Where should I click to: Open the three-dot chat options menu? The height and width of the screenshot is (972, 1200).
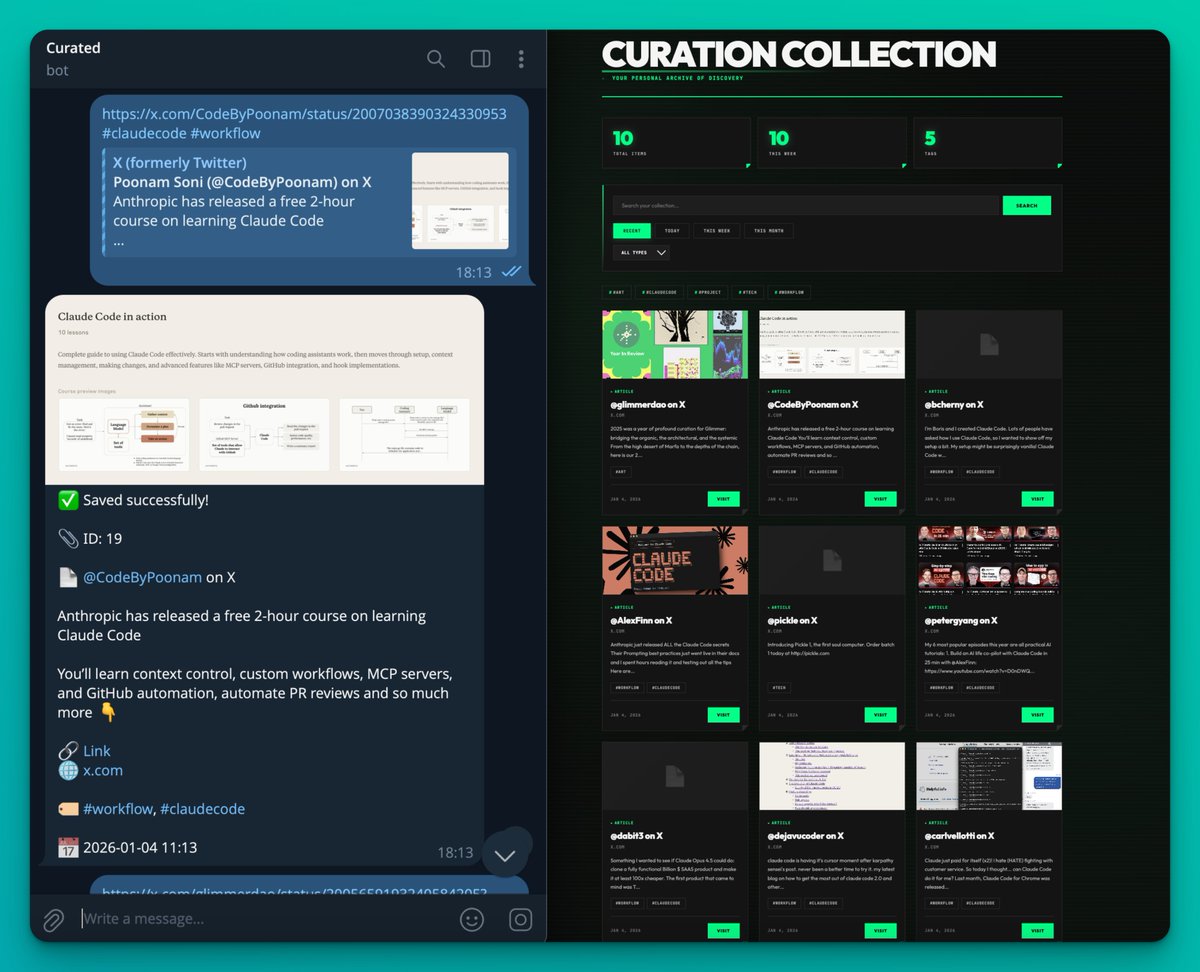(x=521, y=59)
